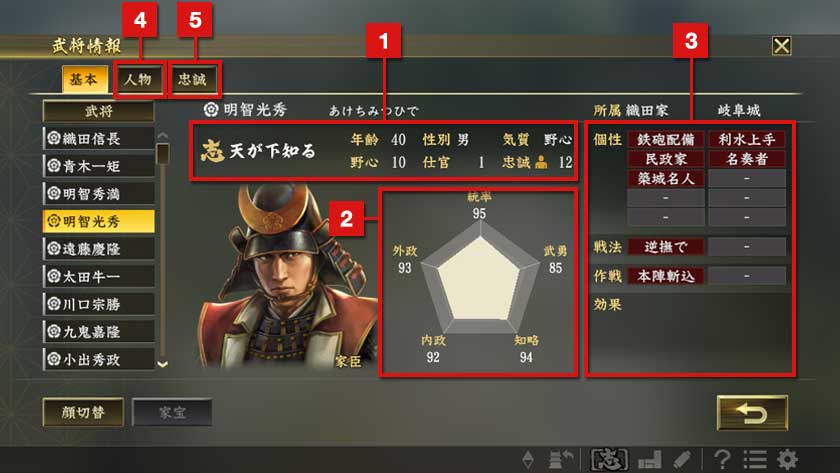Viewport: 840px width, 473px height.
Task: Click the up arrow atop officer list scrollbar
Action: point(162,136)
